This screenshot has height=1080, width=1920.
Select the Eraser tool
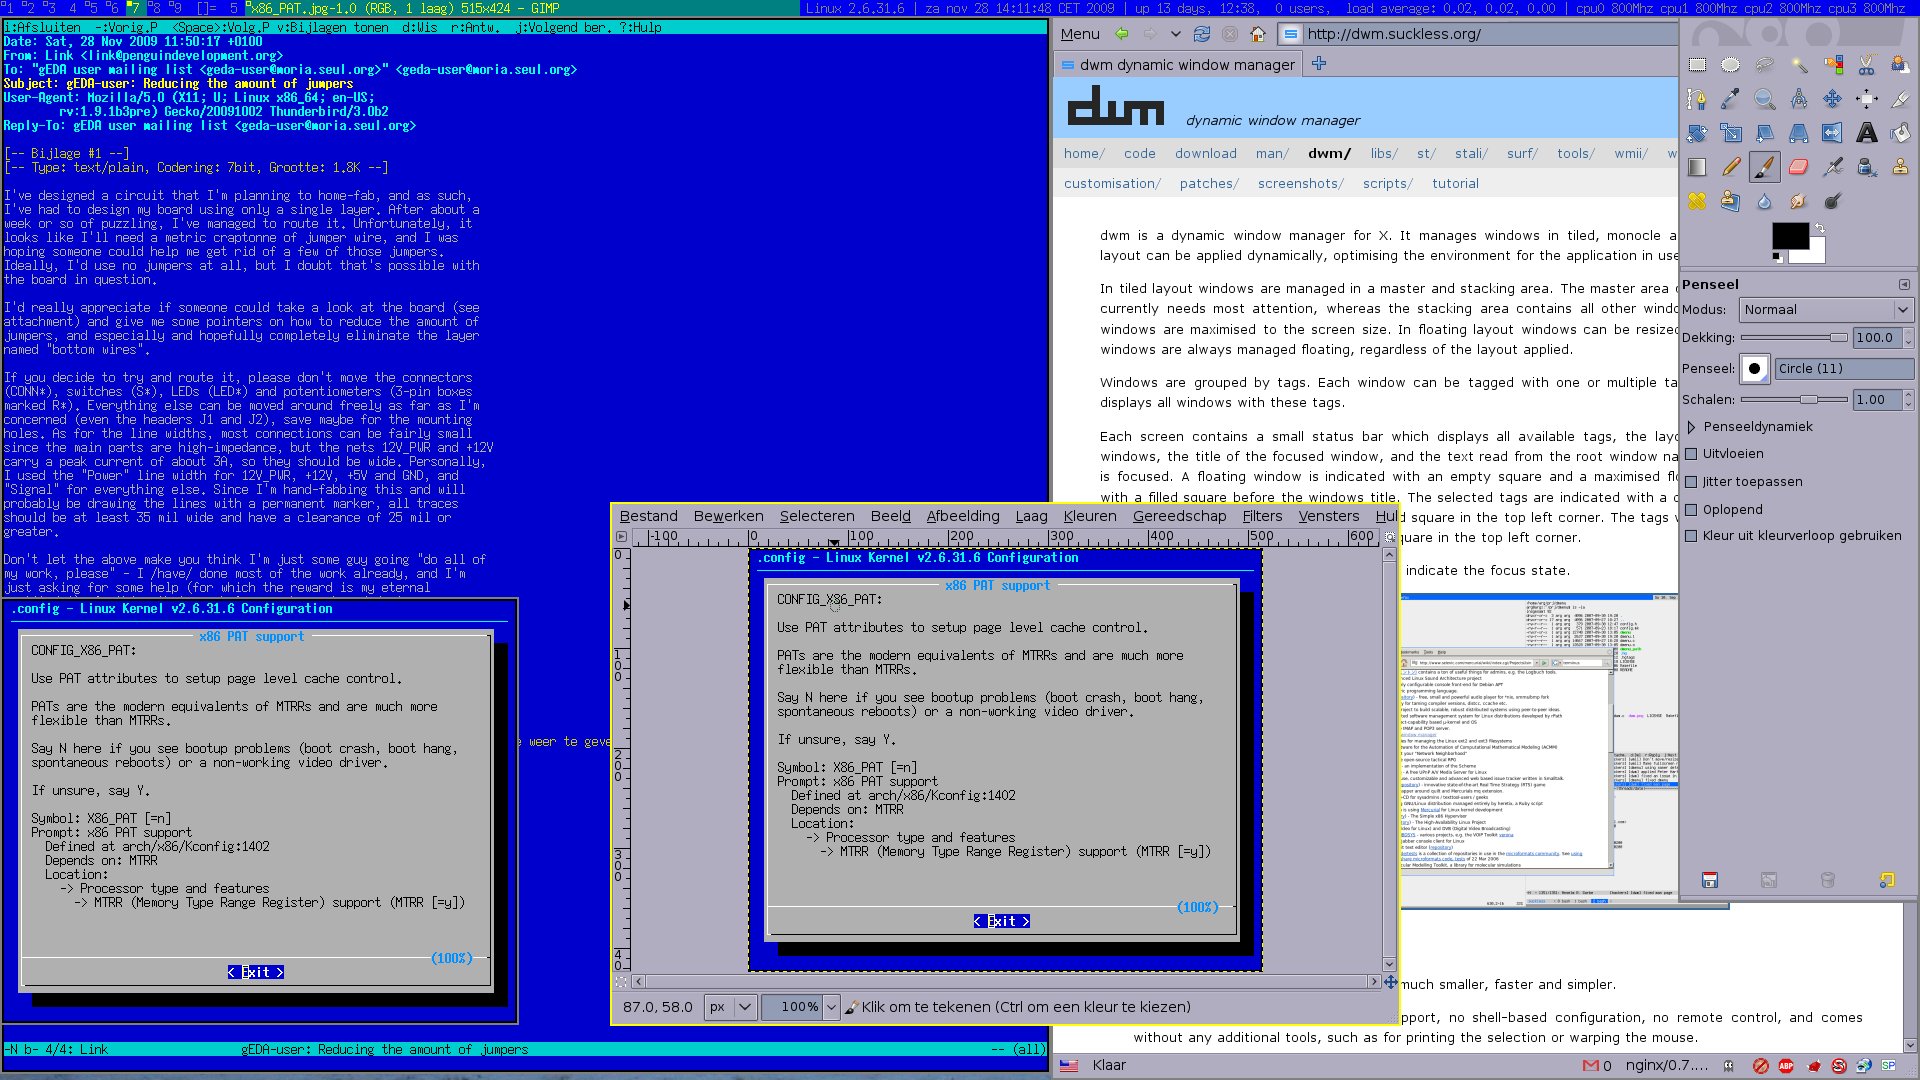1799,167
